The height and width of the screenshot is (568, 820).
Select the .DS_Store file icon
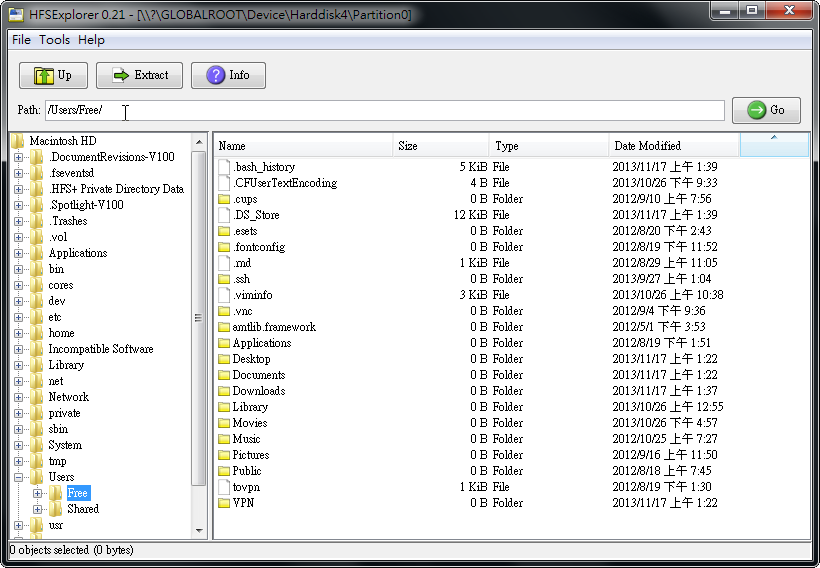coord(224,215)
